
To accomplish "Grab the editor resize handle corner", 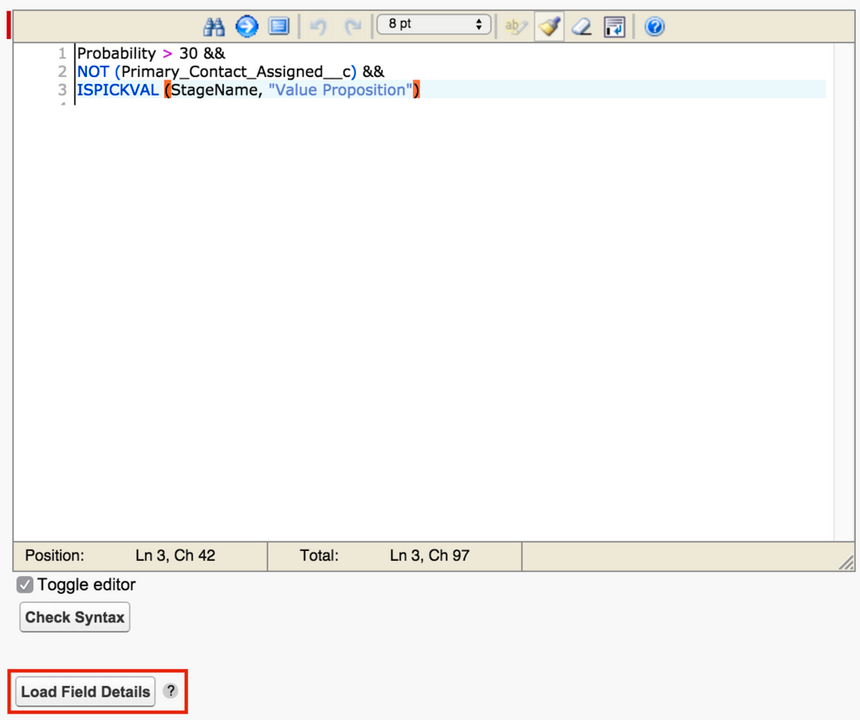I will 846,563.
